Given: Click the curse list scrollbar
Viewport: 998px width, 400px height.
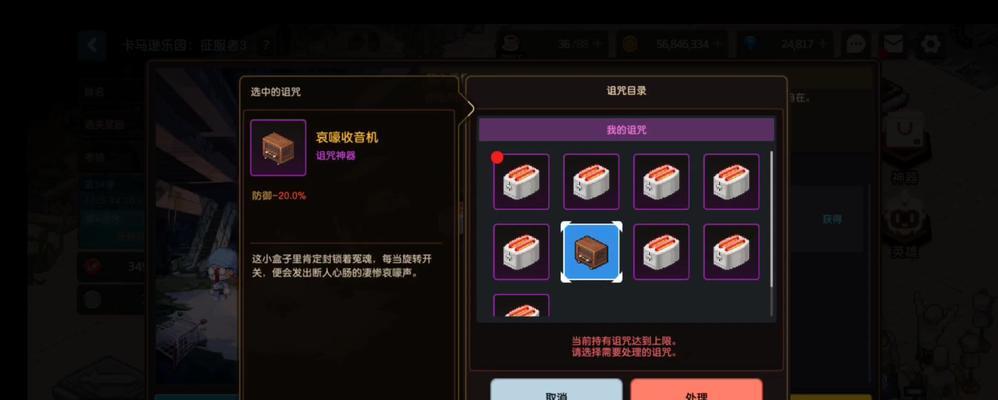Looking at the screenshot, I should click(772, 233).
